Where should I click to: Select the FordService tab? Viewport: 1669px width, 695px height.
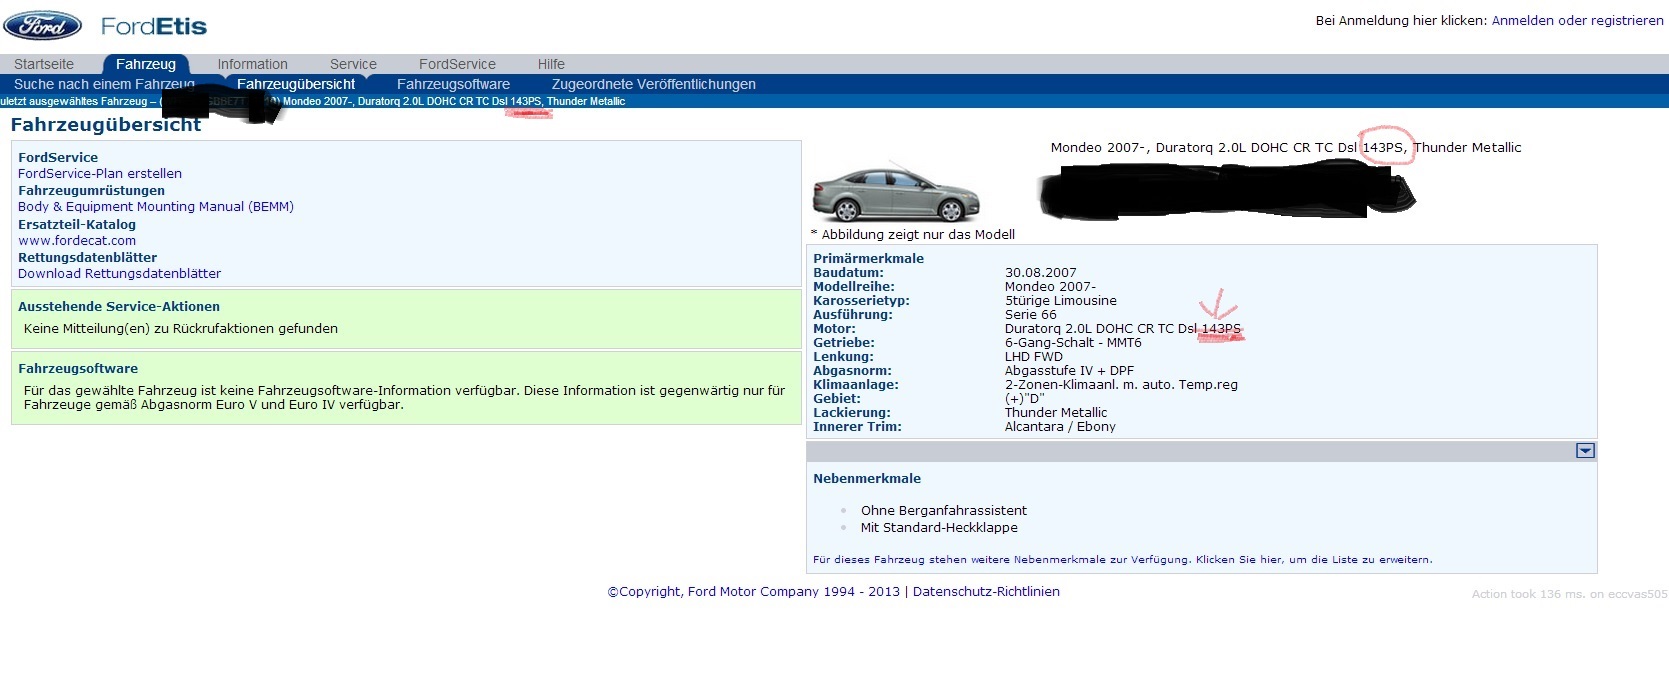coord(457,64)
